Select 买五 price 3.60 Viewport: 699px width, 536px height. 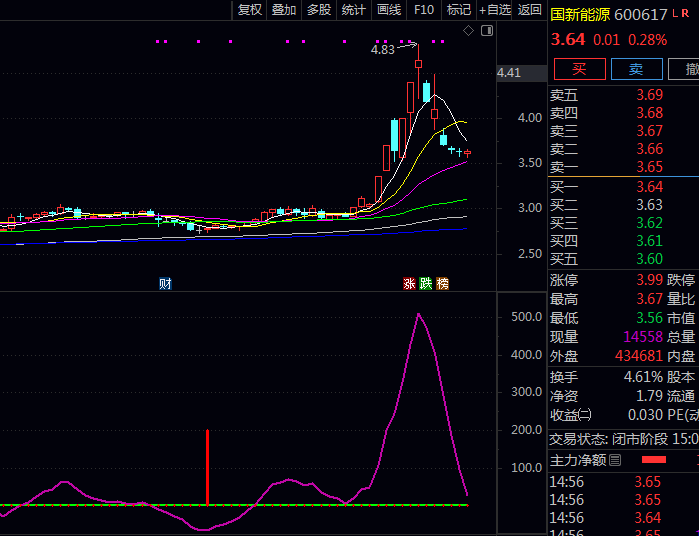(x=650, y=259)
